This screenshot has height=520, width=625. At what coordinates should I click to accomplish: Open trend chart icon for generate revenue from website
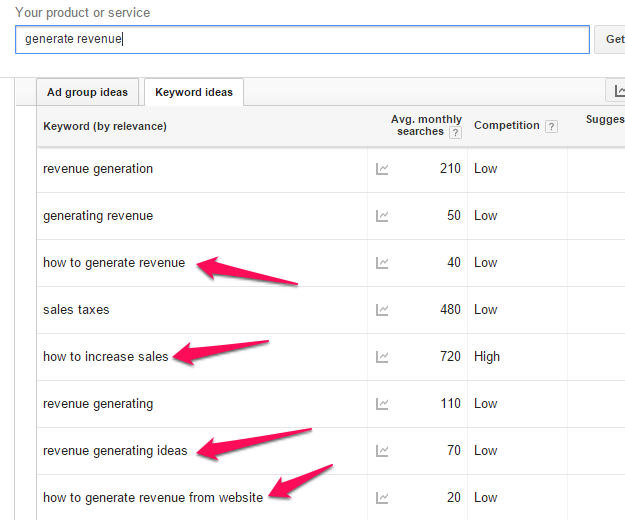(382, 498)
